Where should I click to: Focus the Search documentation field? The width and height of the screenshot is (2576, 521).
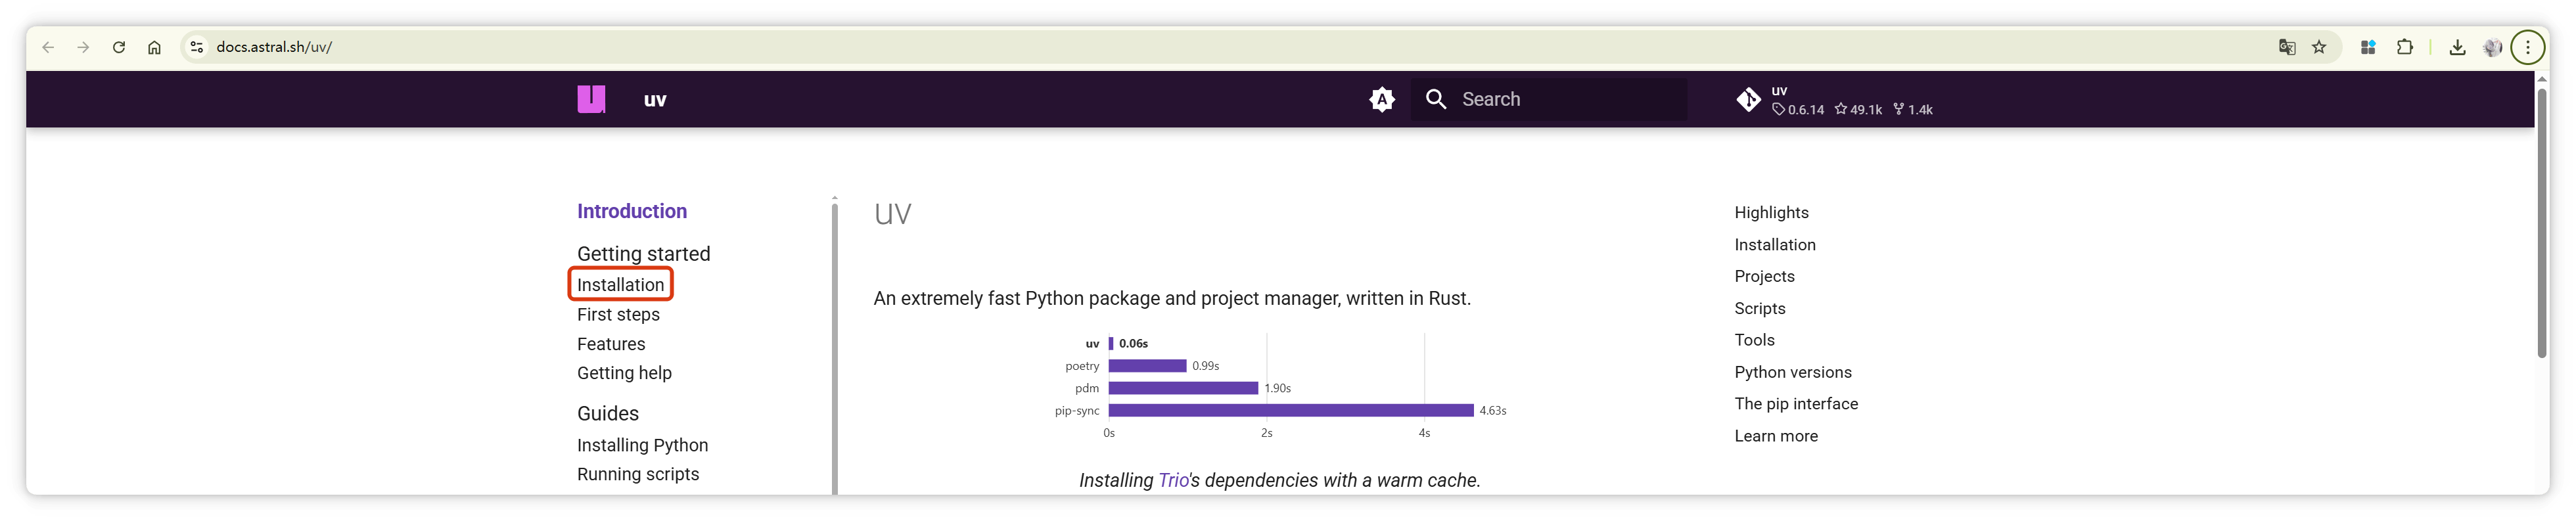pos(1548,99)
